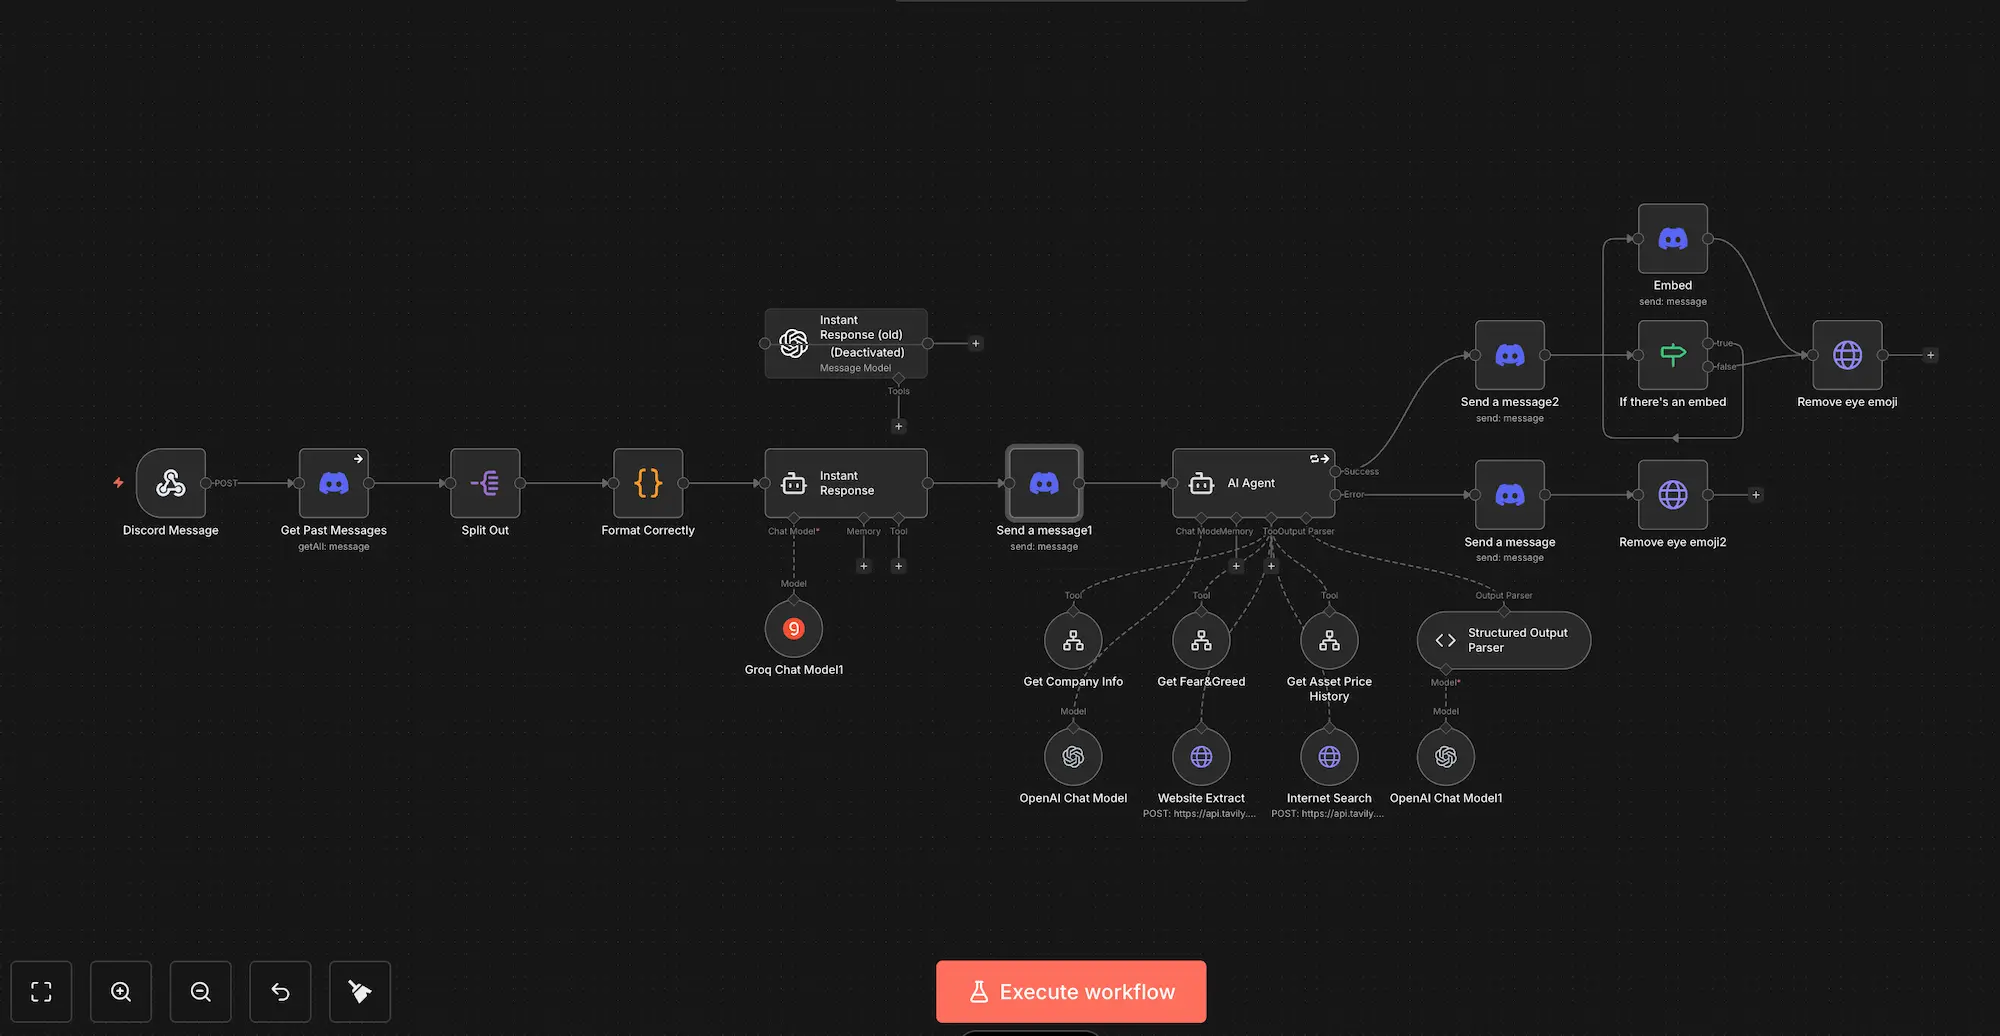Click the Execute workflow button
The height and width of the screenshot is (1036, 2000).
pos(1070,991)
